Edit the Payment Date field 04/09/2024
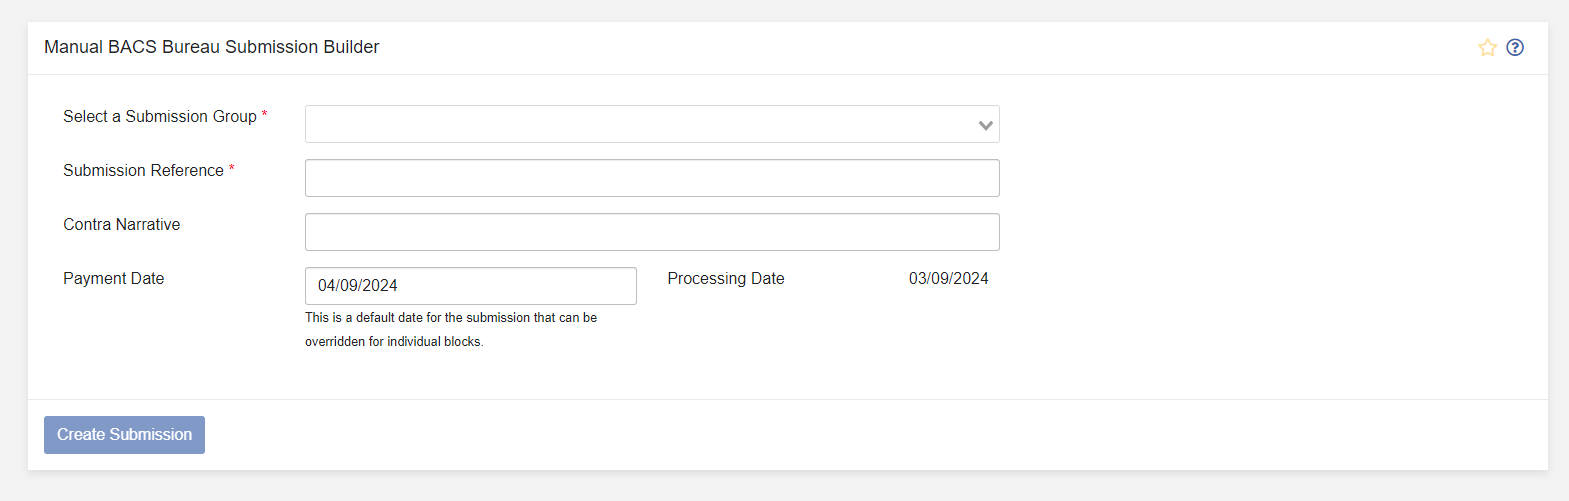 click(x=471, y=286)
